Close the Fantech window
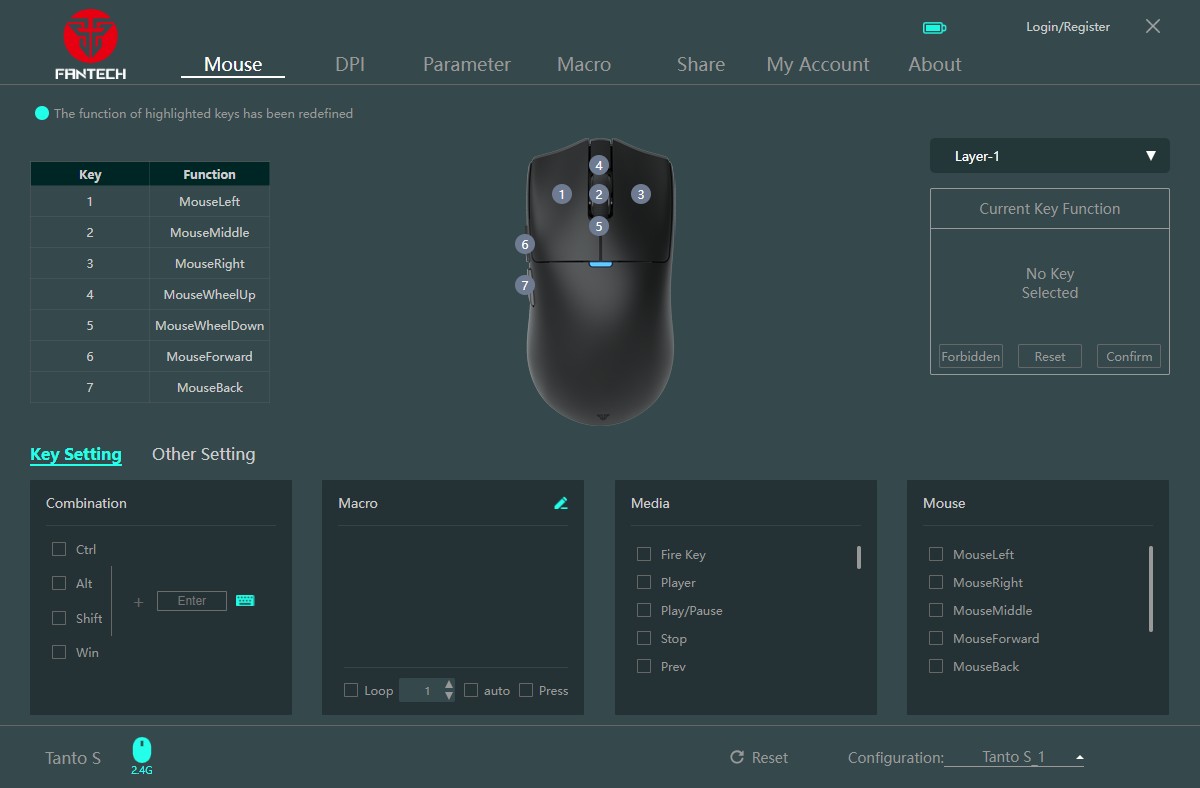1200x788 pixels. 1153,26
